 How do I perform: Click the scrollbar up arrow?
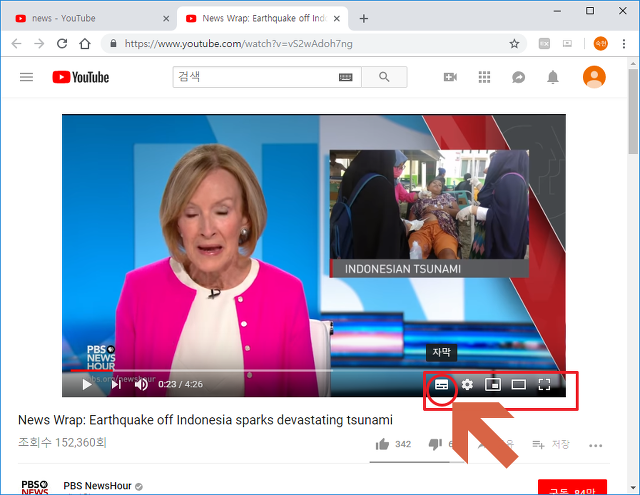(x=633, y=64)
